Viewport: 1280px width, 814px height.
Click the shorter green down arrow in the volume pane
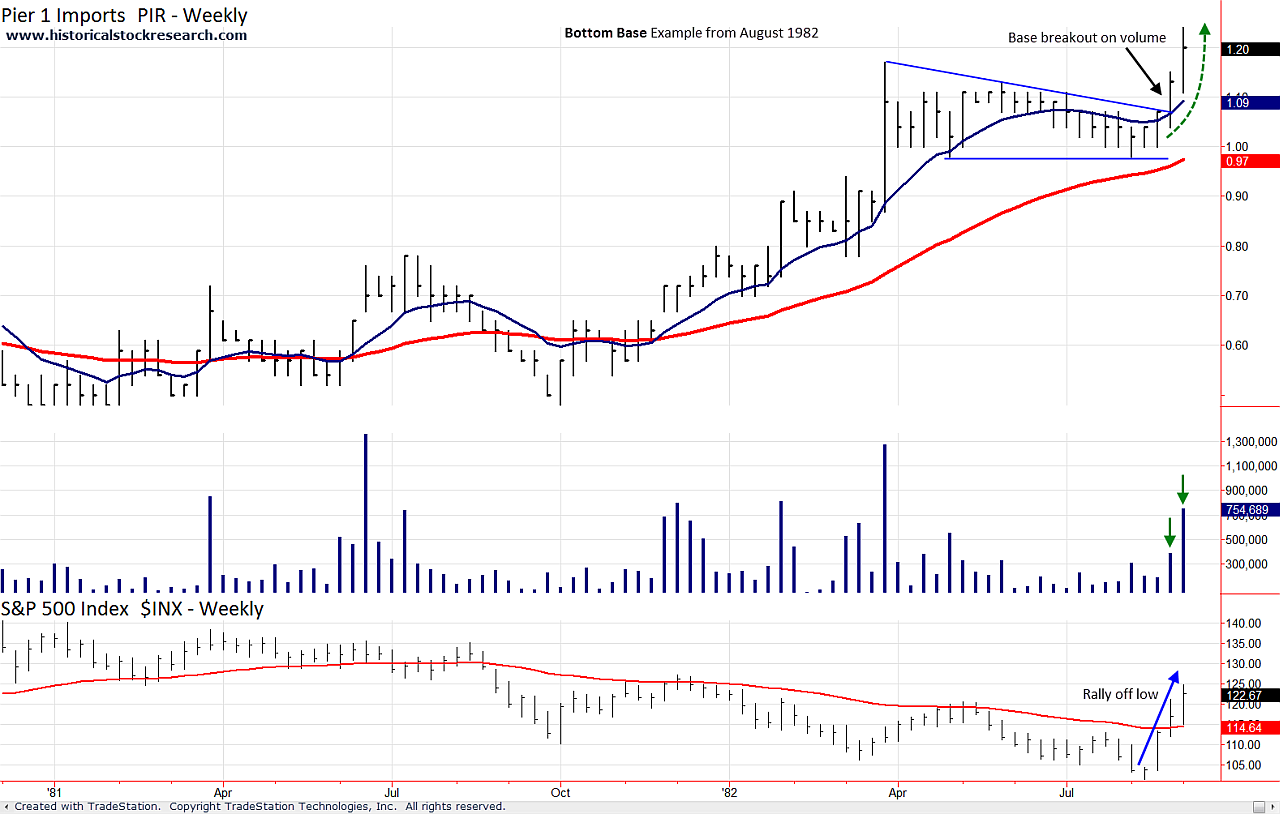1170,532
